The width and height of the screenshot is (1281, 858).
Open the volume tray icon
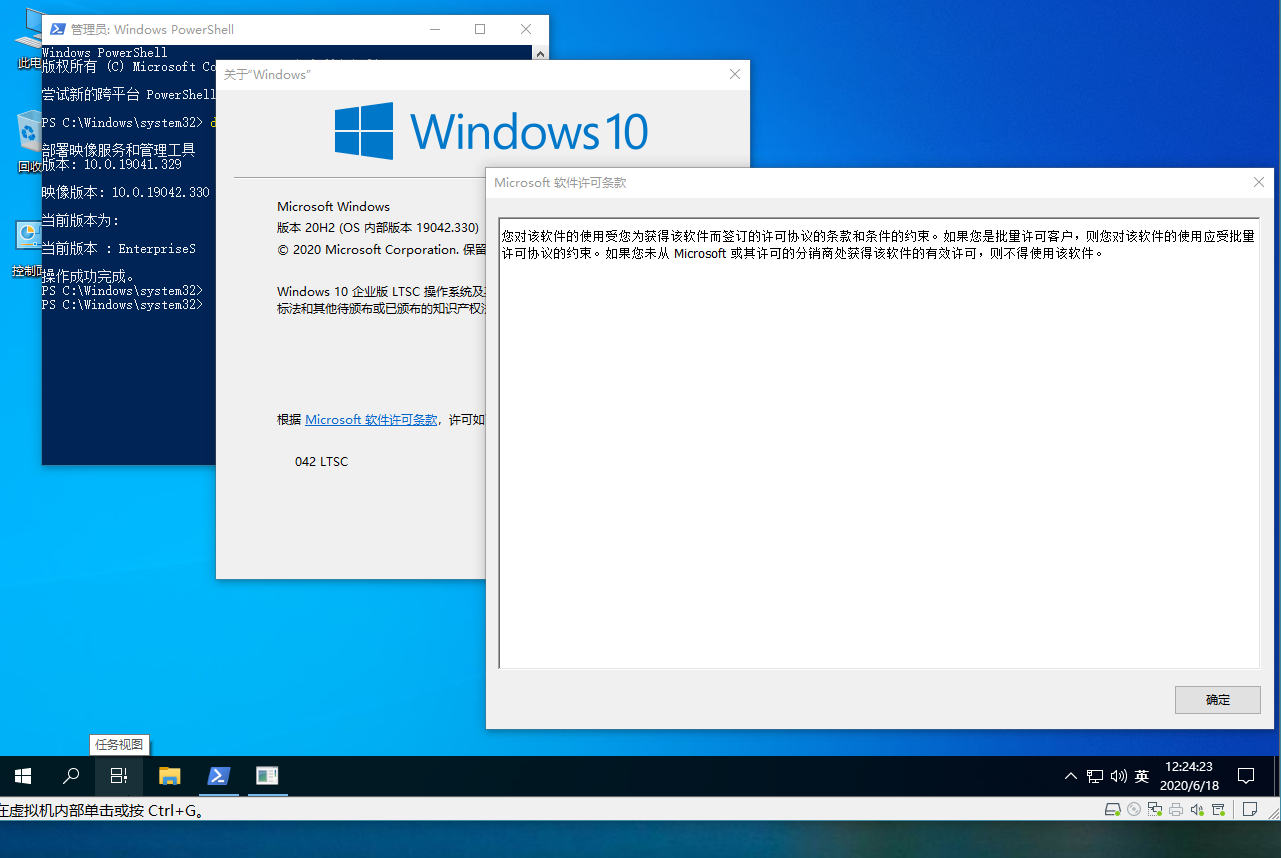coord(1118,776)
